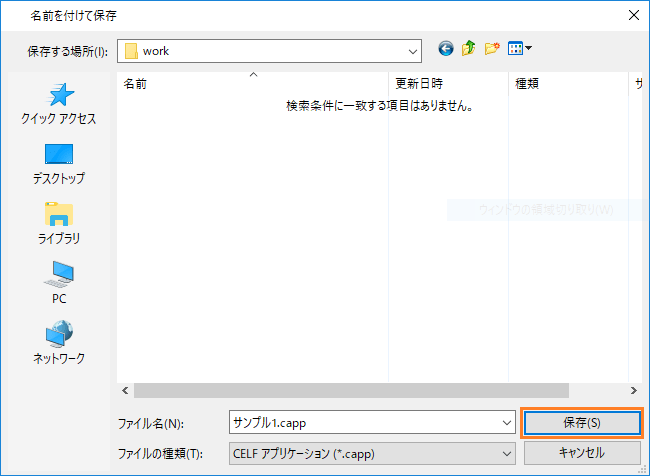Viewport: 650px width, 476px height.
Task: Click the horizontal scrollbar left arrow
Action: click(125, 390)
